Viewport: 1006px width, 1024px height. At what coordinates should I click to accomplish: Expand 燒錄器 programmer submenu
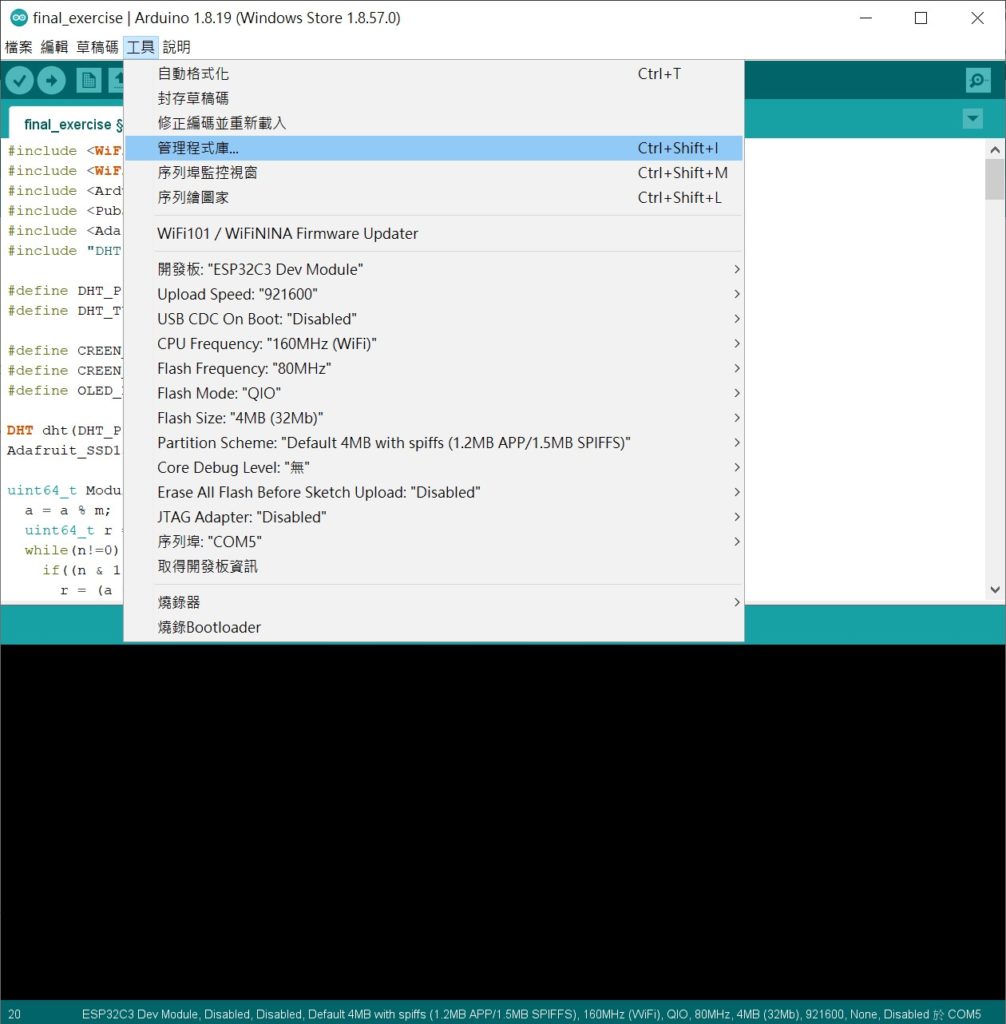(434, 603)
